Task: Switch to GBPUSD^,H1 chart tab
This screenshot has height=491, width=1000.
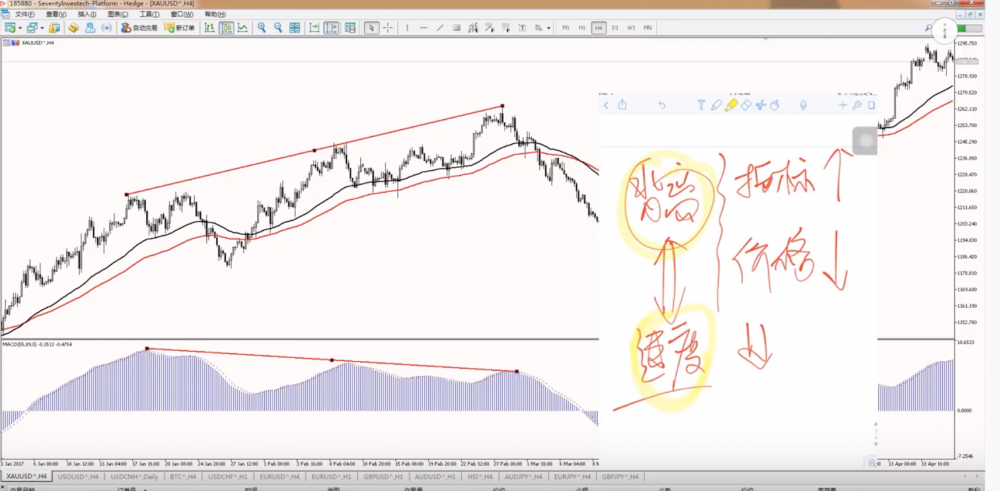Action: click(x=383, y=476)
